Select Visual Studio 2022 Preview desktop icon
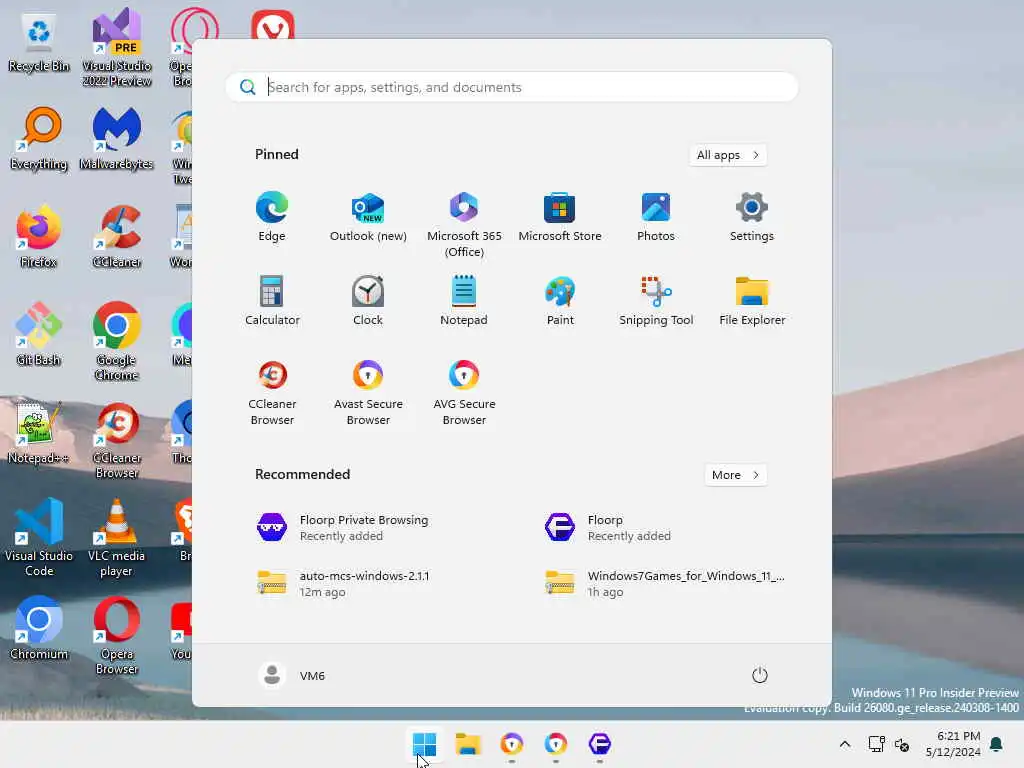 [x=117, y=48]
